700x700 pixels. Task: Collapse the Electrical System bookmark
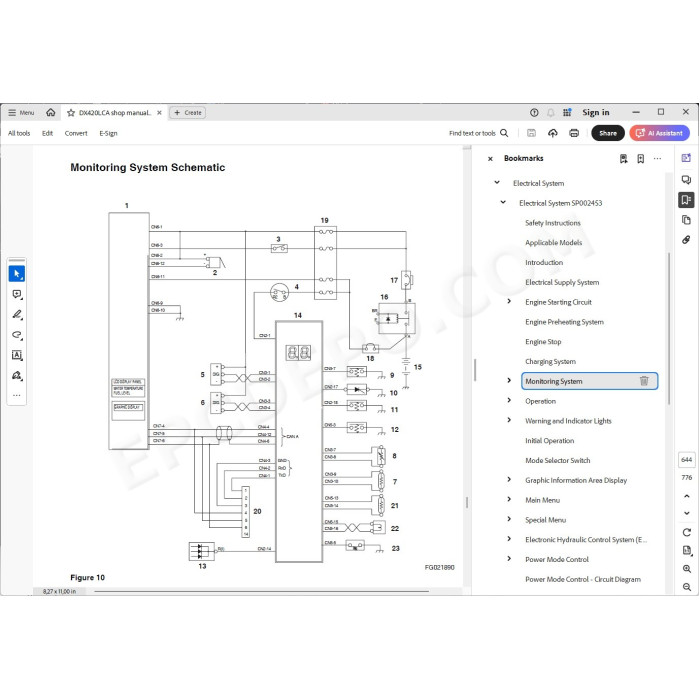[x=497, y=182]
